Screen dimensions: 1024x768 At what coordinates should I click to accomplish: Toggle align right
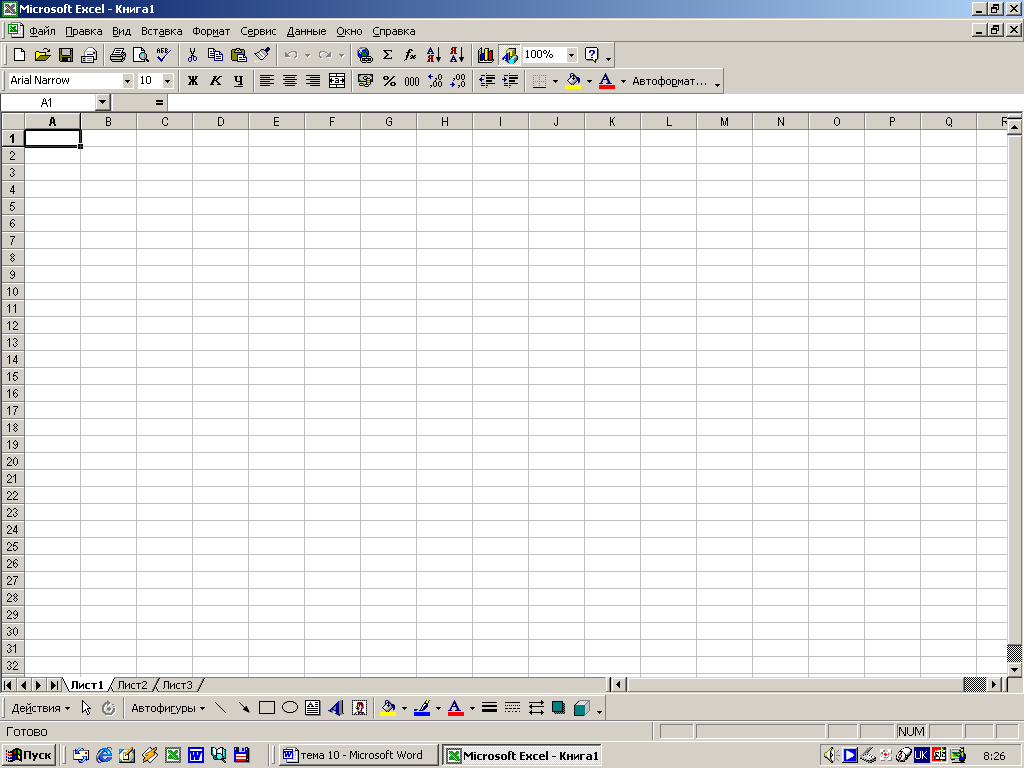[x=313, y=81]
